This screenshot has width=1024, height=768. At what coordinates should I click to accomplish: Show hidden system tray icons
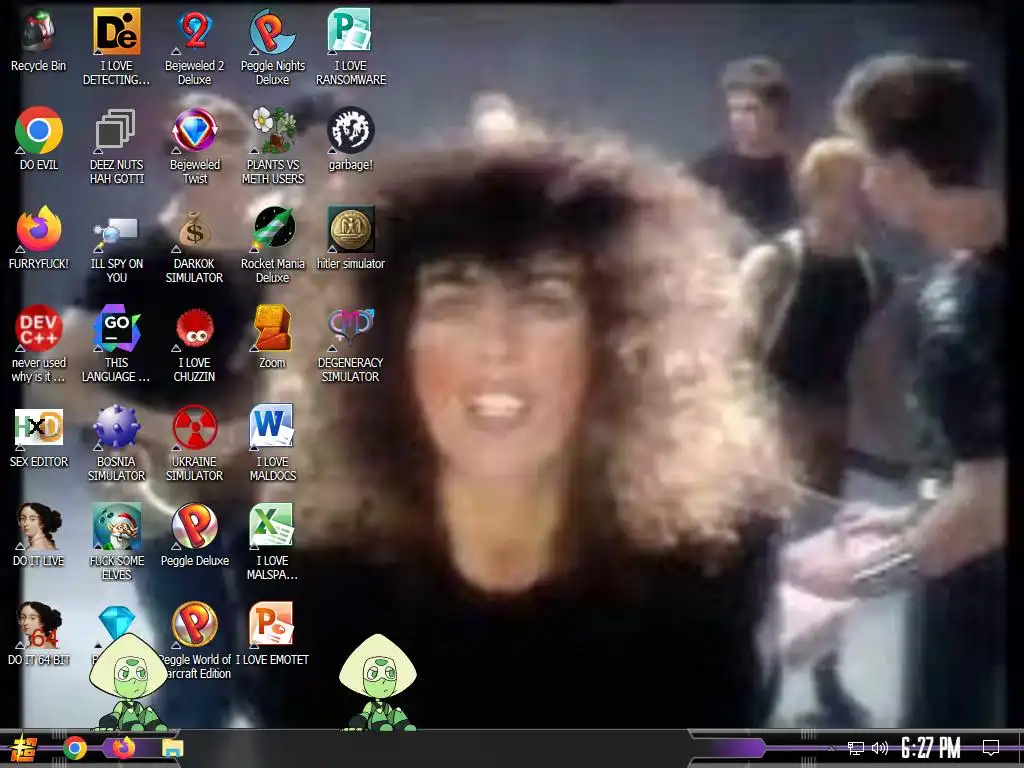(x=831, y=748)
